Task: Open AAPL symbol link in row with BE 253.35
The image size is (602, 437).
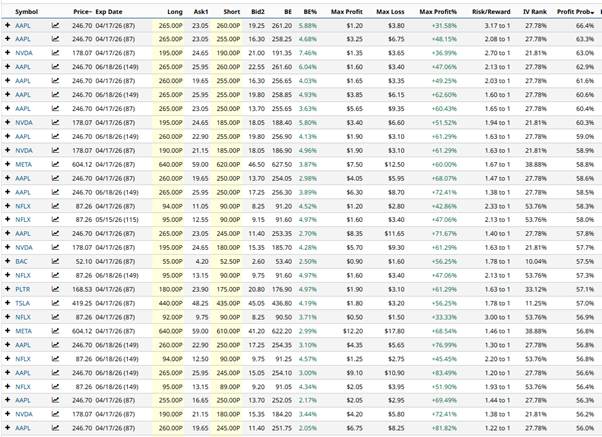Action: (x=23, y=233)
